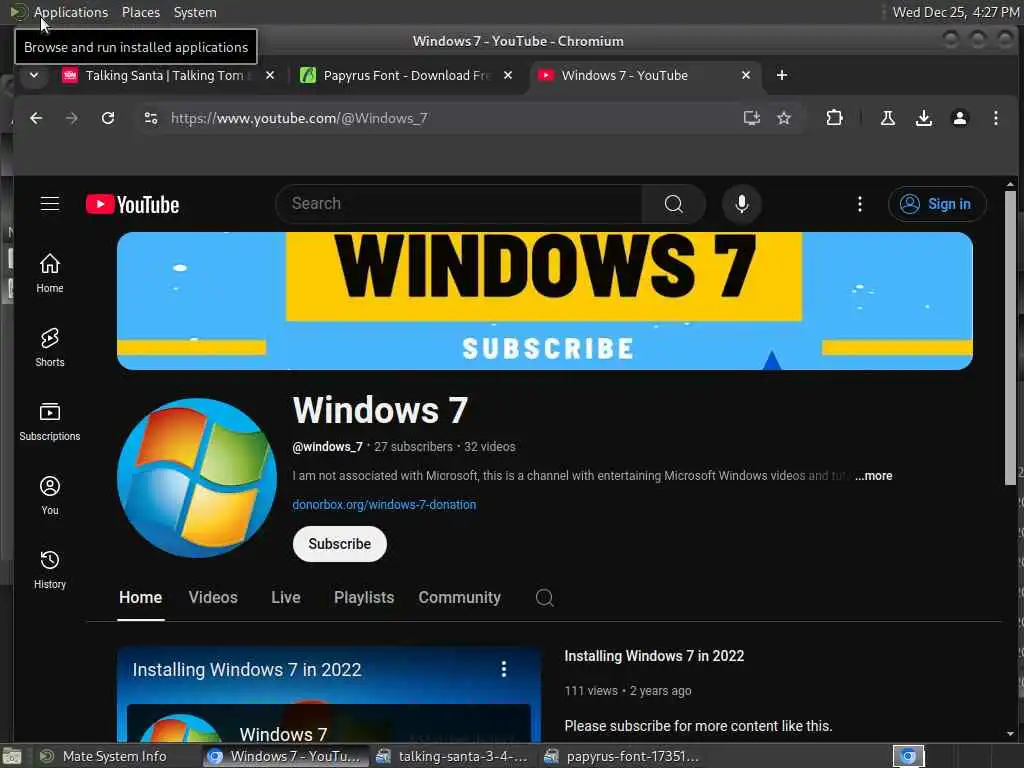This screenshot has width=1024, height=768.
Task: Open the channel Community tab
Action: [x=459, y=597]
